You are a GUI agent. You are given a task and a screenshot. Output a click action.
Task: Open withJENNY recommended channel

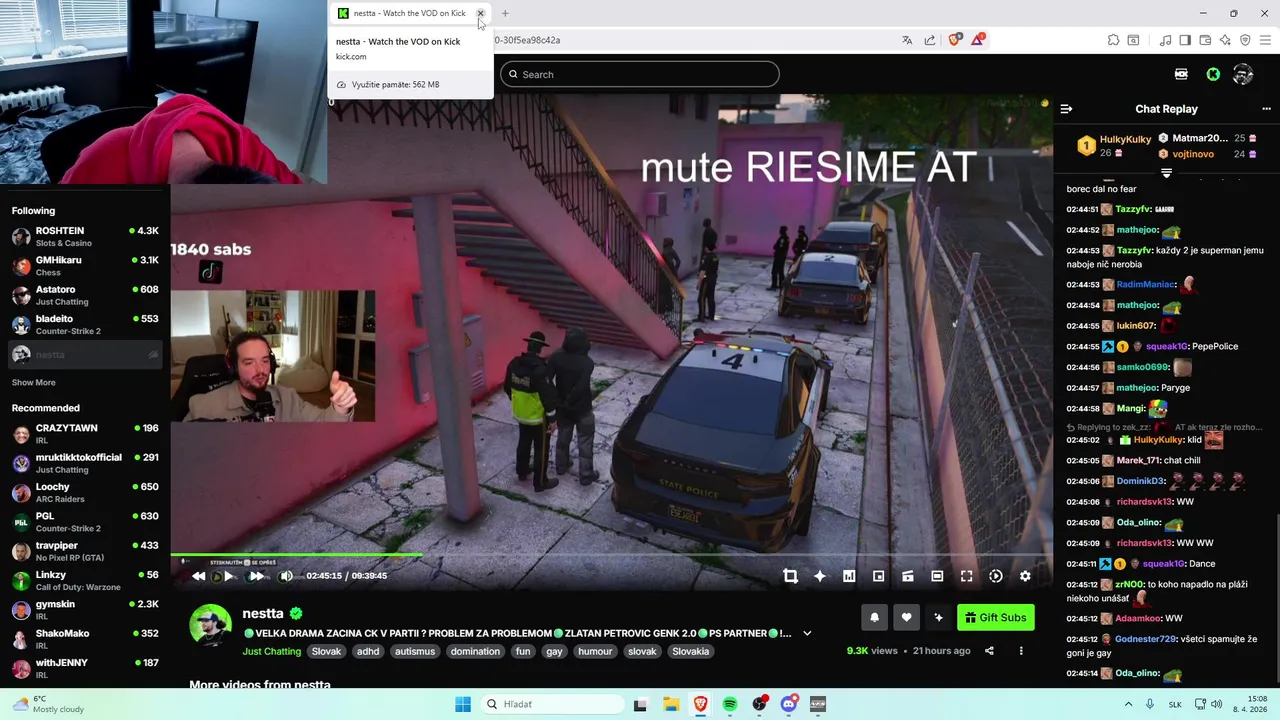[85, 668]
